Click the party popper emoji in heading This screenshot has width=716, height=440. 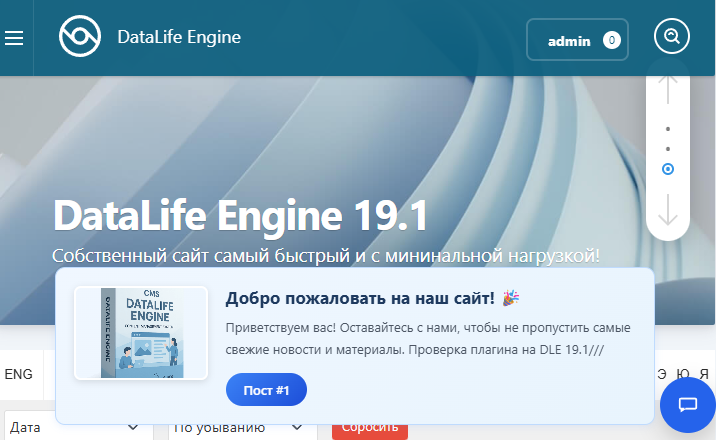tap(511, 298)
